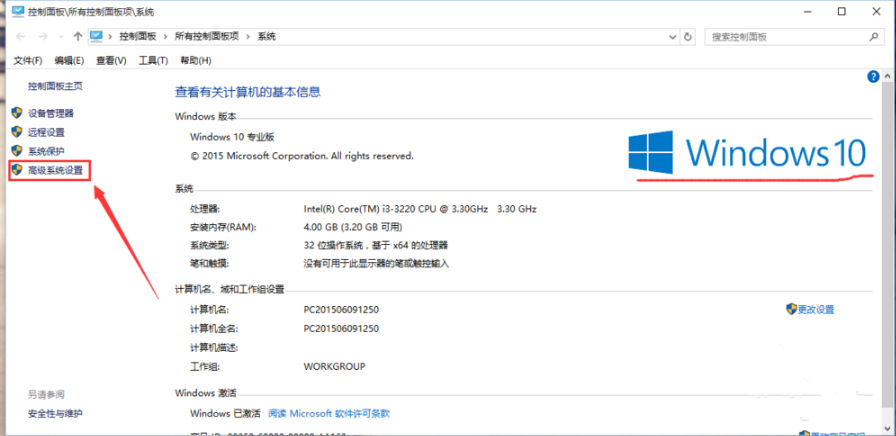Click shield icon beside 设备管理器
Viewport: 896px width, 436px height.
point(17,113)
